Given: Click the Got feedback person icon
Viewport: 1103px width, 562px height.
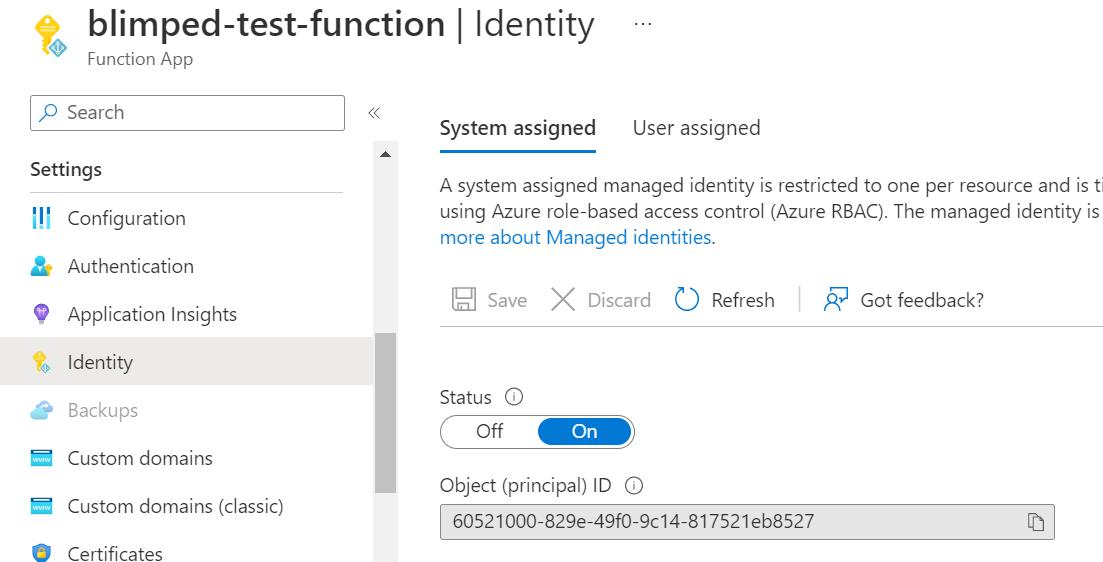Looking at the screenshot, I should point(836,300).
